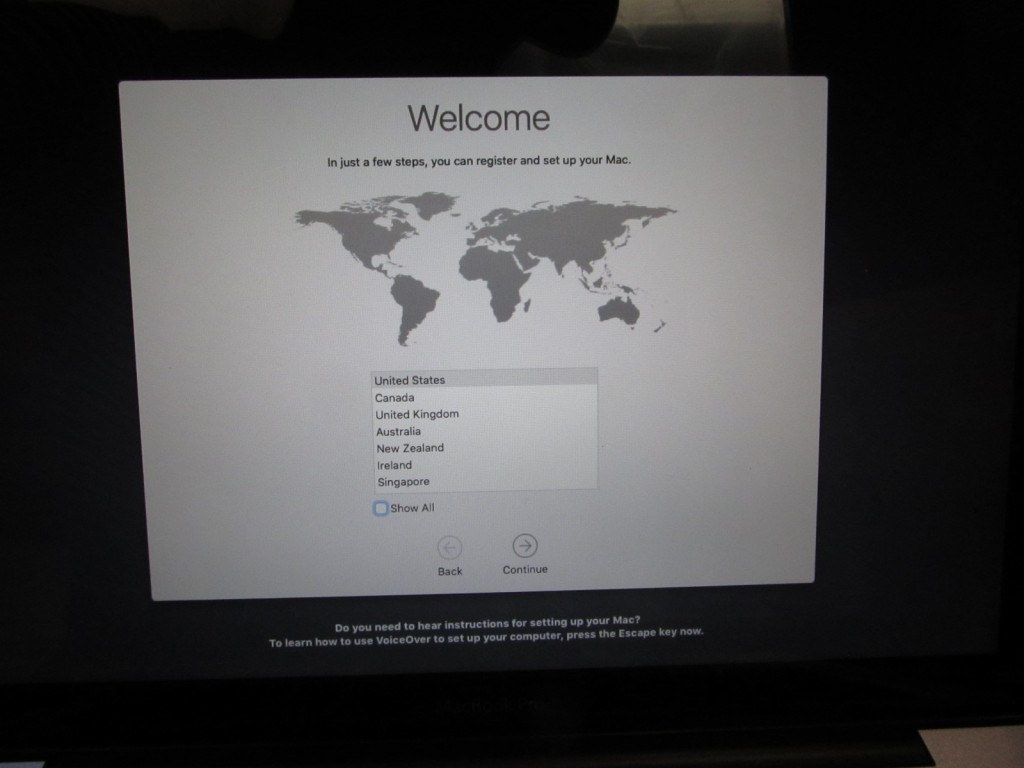Click the Back left-arrow icon
Screen dimensions: 1024x768
point(449,547)
